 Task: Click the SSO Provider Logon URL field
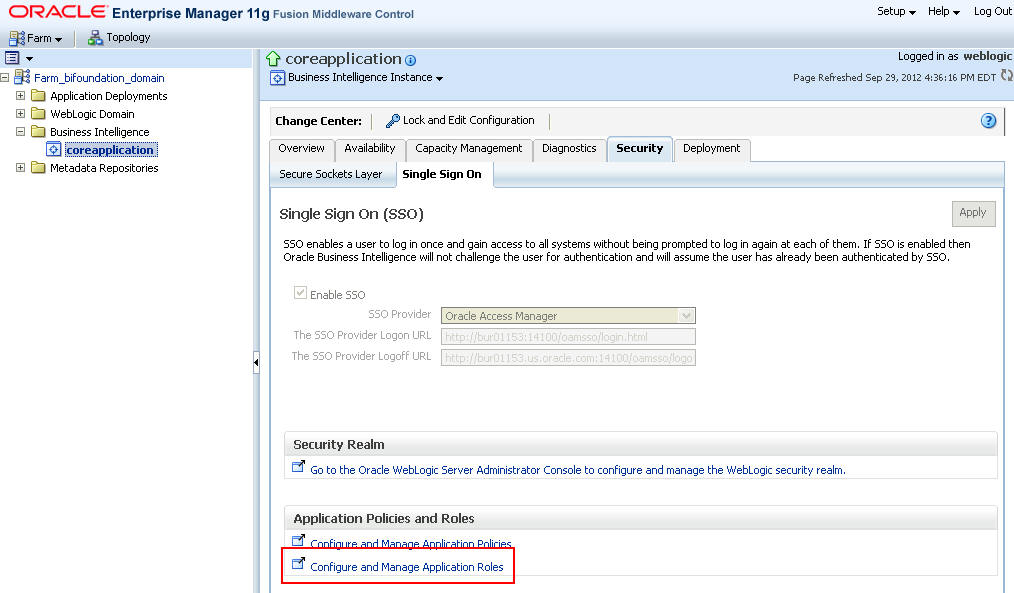coord(568,337)
